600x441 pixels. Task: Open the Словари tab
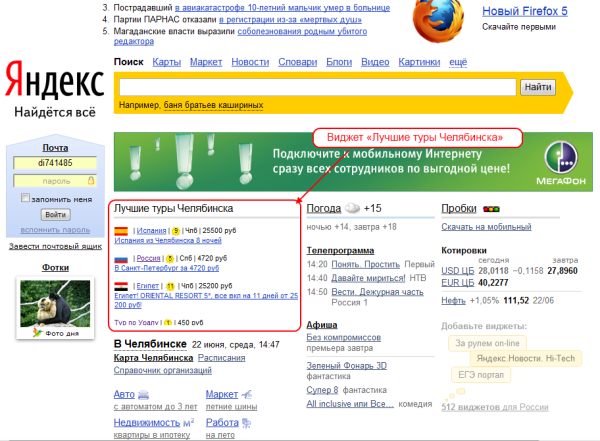tap(298, 62)
